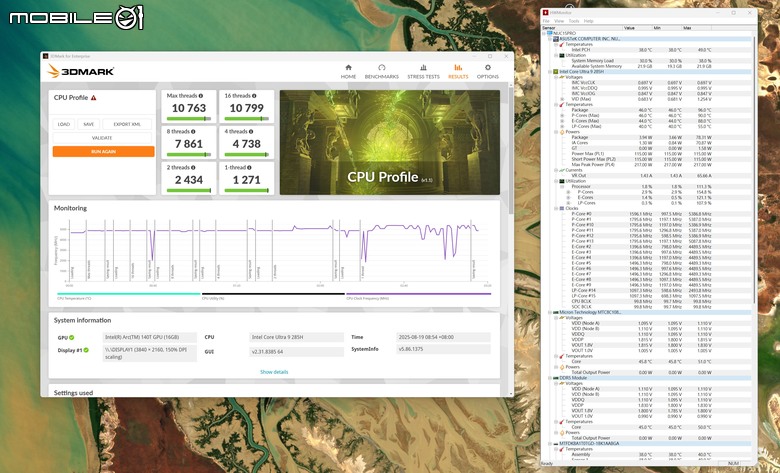The width and height of the screenshot is (780, 473).
Task: Click the green score bar under Max threads
Action: tap(189, 118)
